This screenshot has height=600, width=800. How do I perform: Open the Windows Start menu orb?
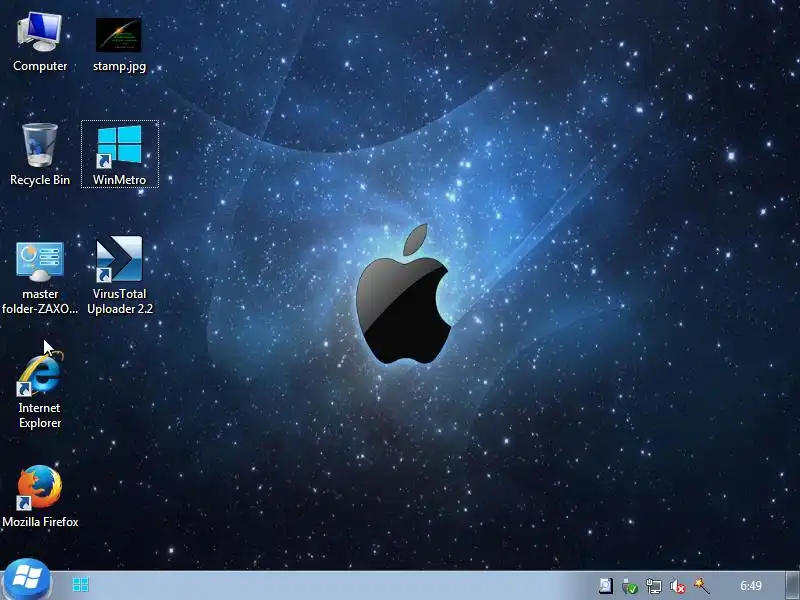pos(27,581)
